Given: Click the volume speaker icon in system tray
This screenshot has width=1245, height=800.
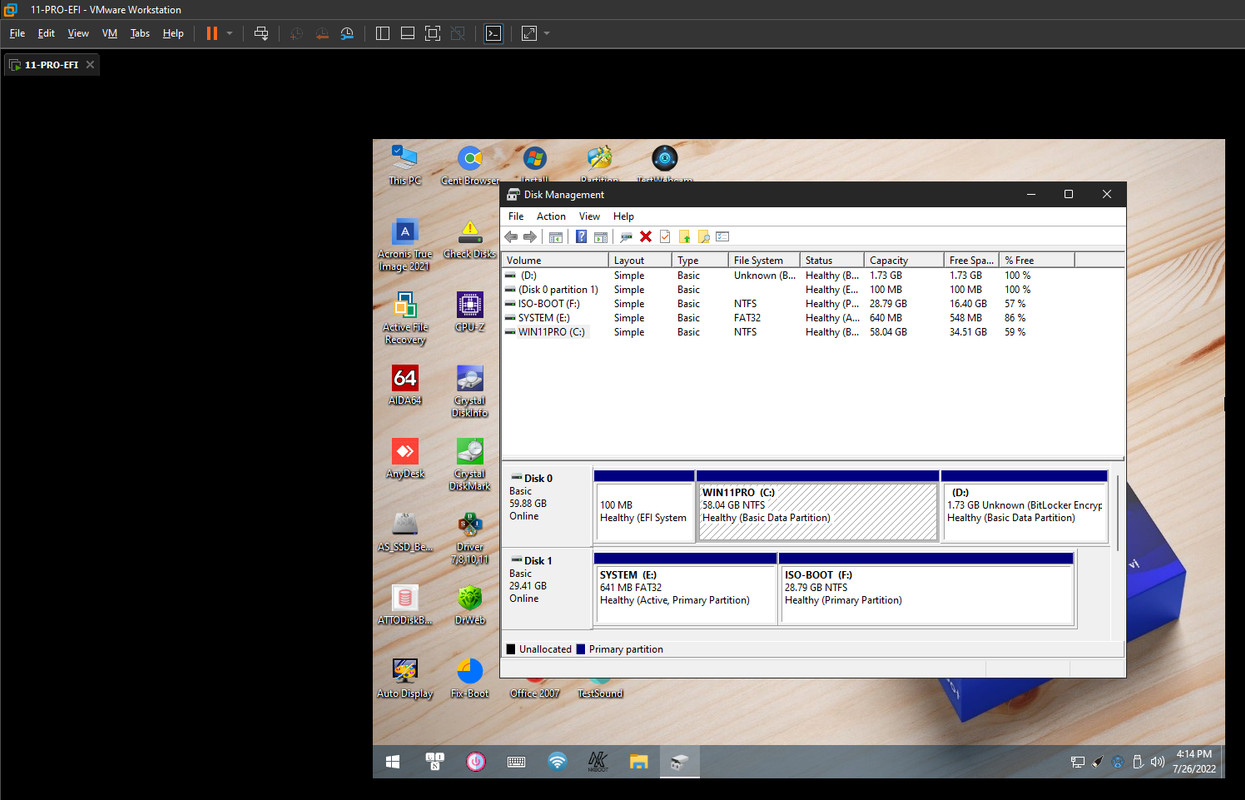Looking at the screenshot, I should click(1157, 762).
